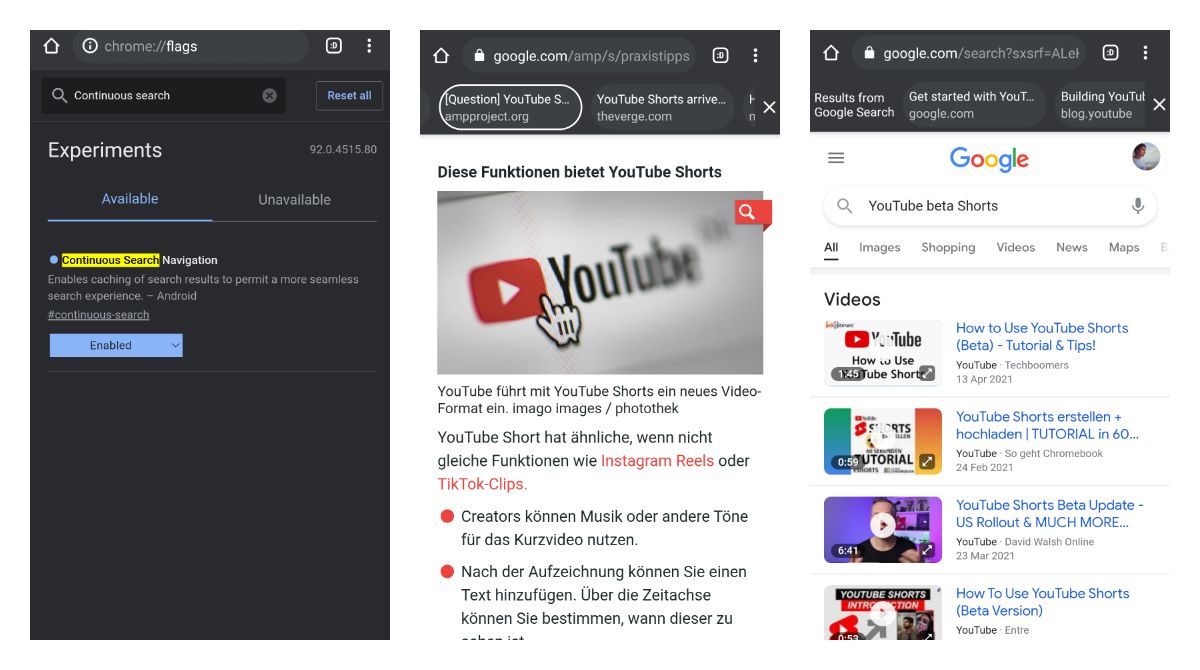Click lock icon in google.com/search address bar

coord(870,53)
